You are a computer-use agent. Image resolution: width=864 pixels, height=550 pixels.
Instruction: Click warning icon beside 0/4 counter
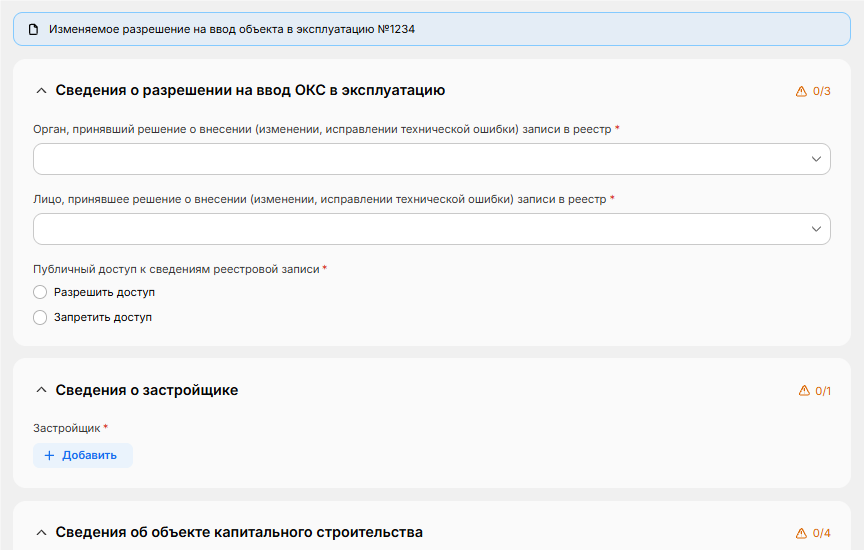tap(801, 533)
